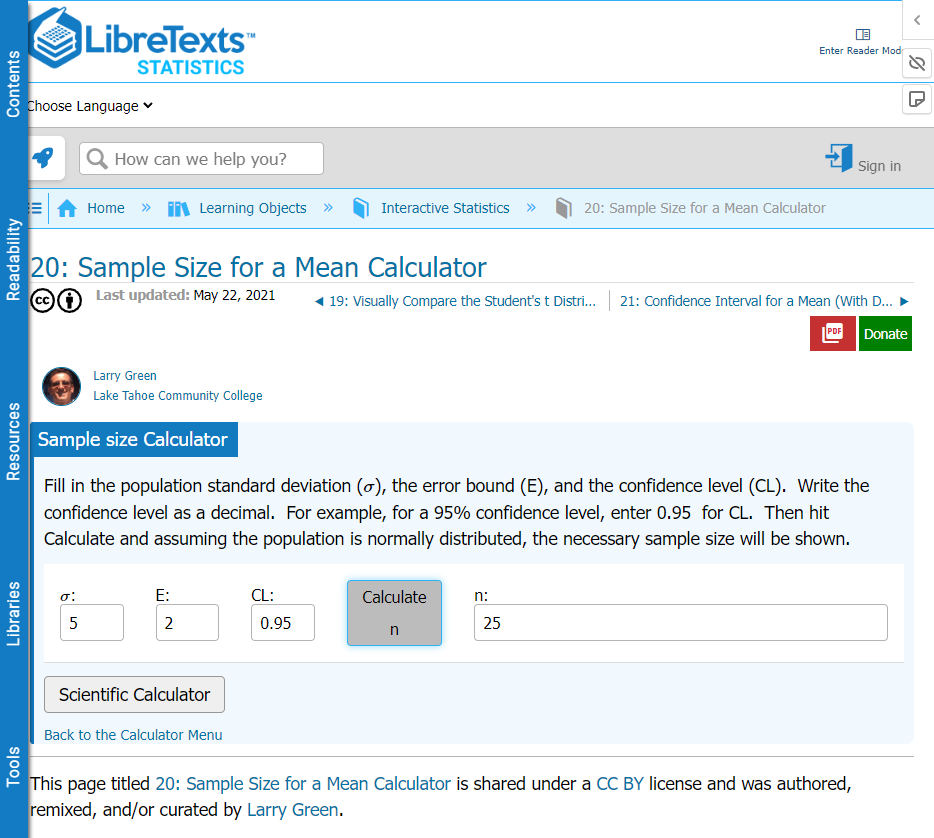Viewport: 934px width, 838px height.
Task: Toggle the crossed-out eye visibility icon
Action: pyautogui.click(x=917, y=63)
